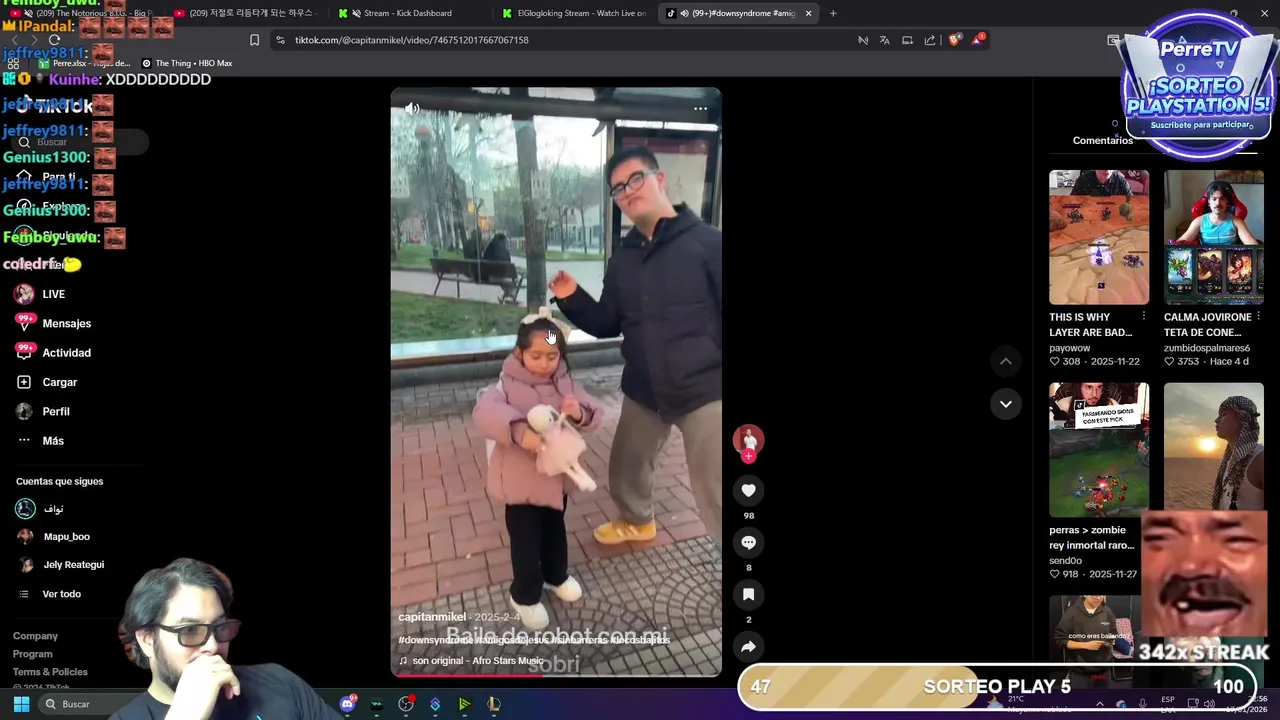Open a new browser tab
Screen dimensions: 1280x720
[833, 13]
